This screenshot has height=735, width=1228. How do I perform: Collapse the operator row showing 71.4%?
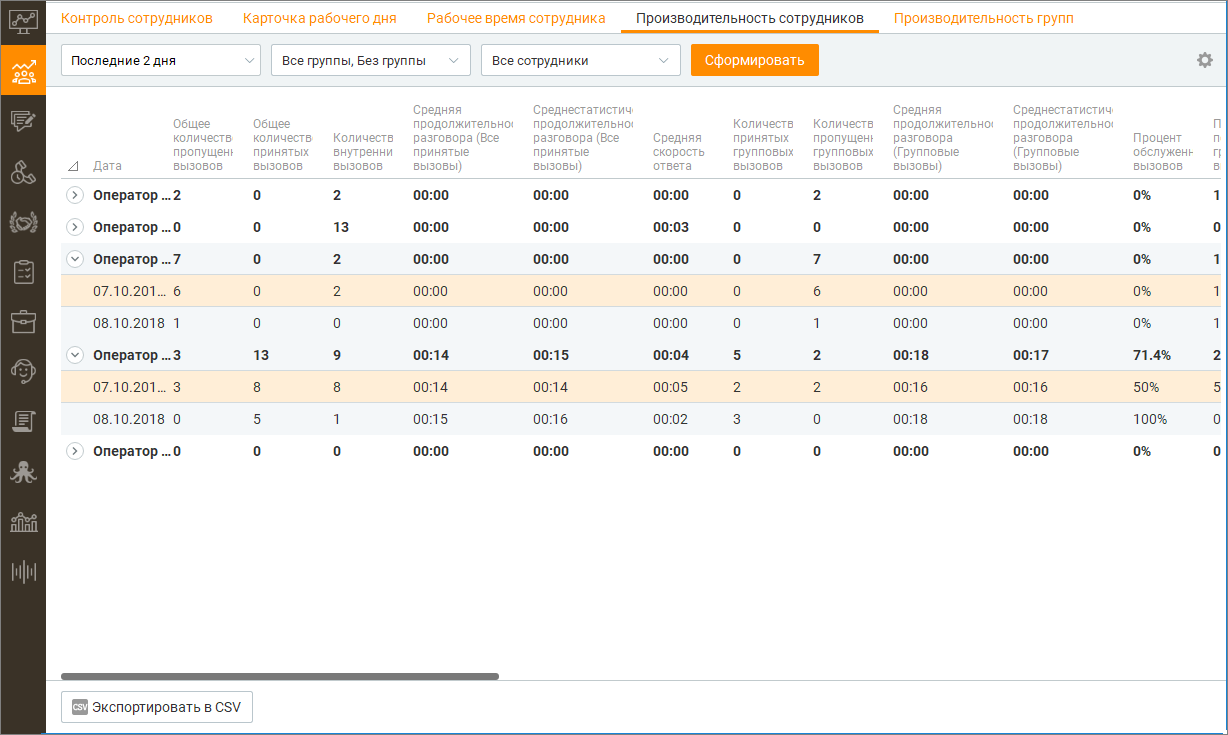tap(74, 355)
